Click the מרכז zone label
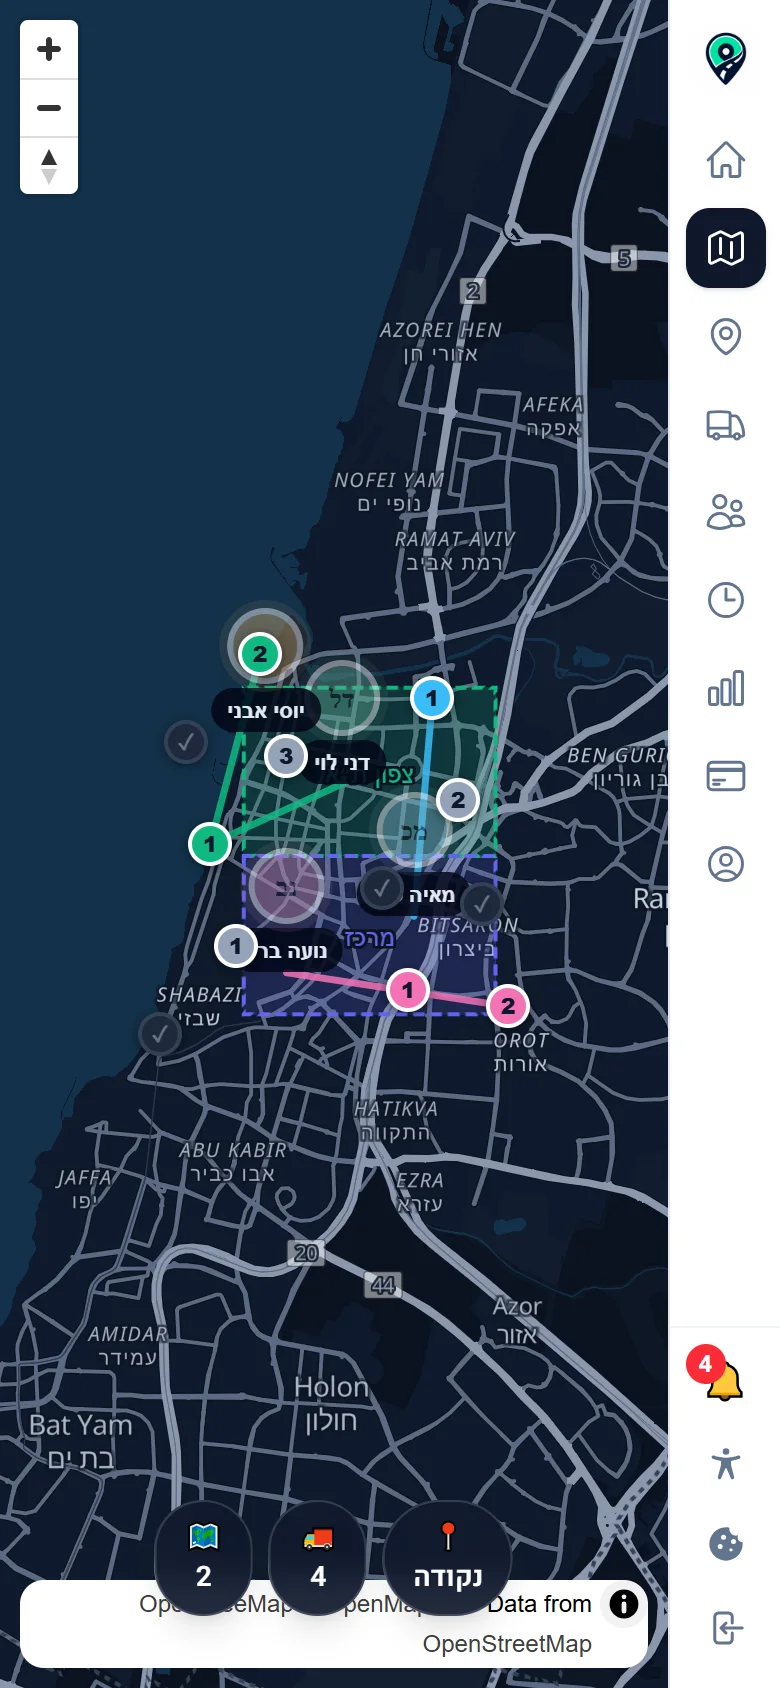Viewport: 780px width, 1688px height. pos(369,939)
